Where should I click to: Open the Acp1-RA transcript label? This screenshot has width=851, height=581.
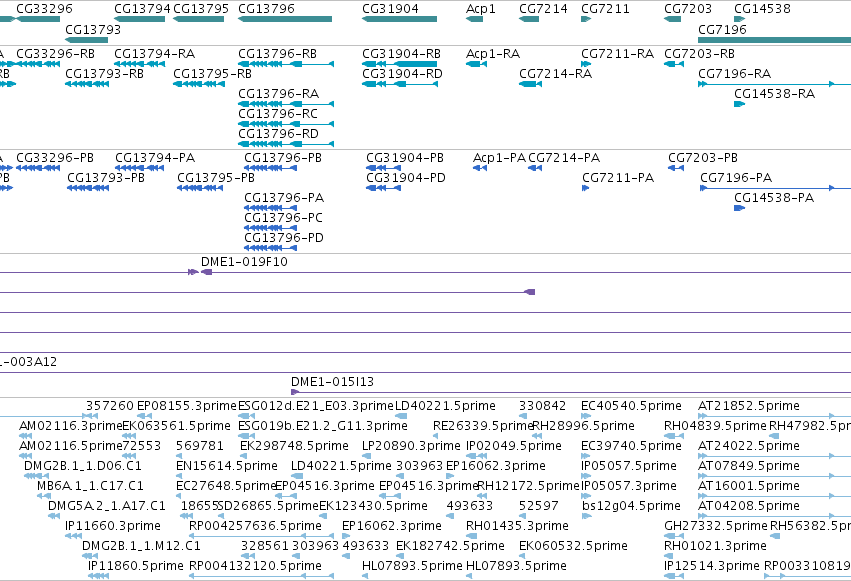click(x=493, y=54)
